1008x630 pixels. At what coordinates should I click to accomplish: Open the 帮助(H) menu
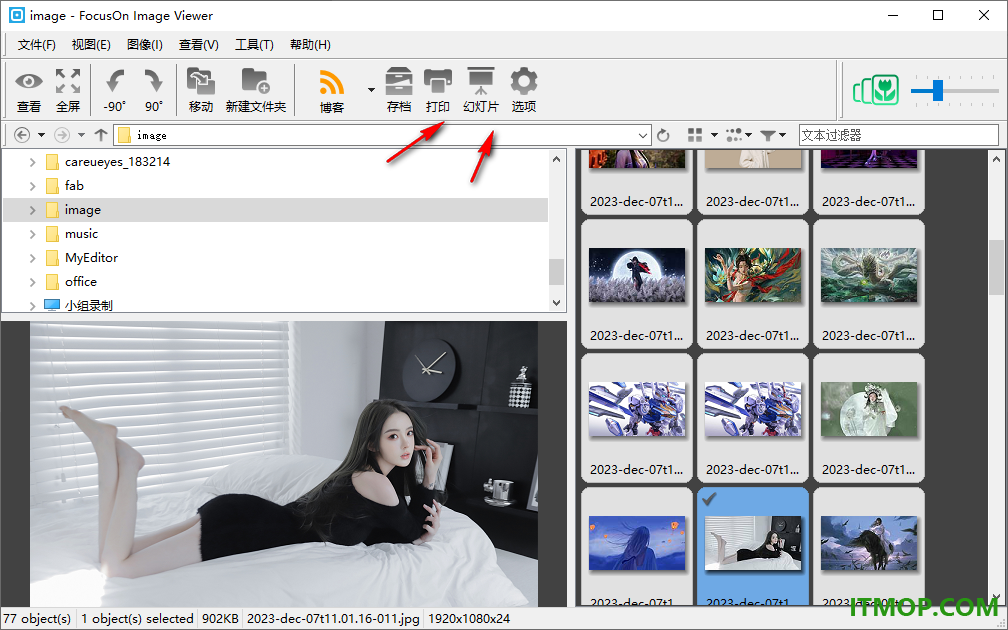pyautogui.click(x=310, y=44)
